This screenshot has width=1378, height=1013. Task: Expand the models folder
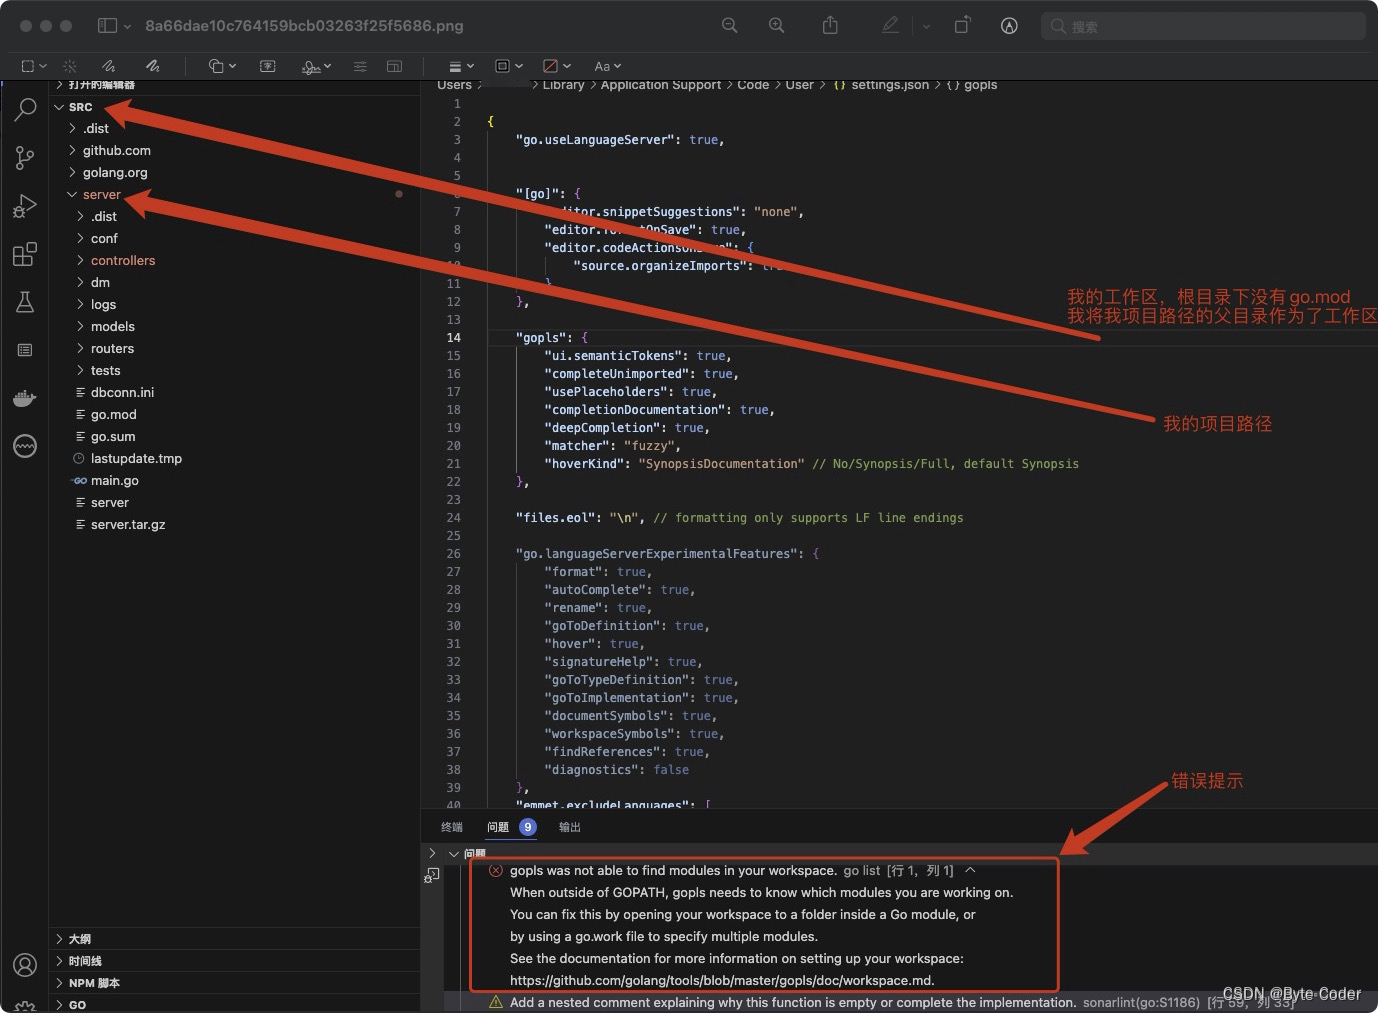112,327
